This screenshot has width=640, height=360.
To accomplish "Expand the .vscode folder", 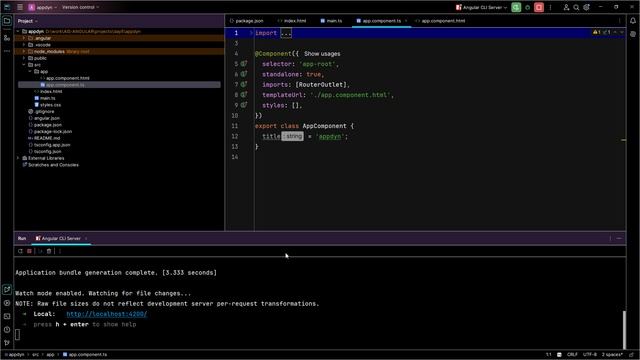I will click(24, 45).
